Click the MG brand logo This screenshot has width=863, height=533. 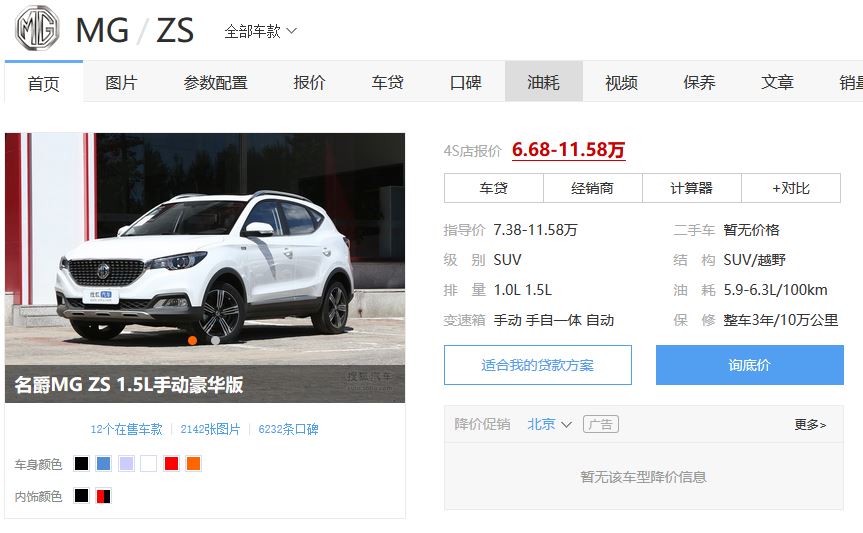pyautogui.click(x=37, y=28)
